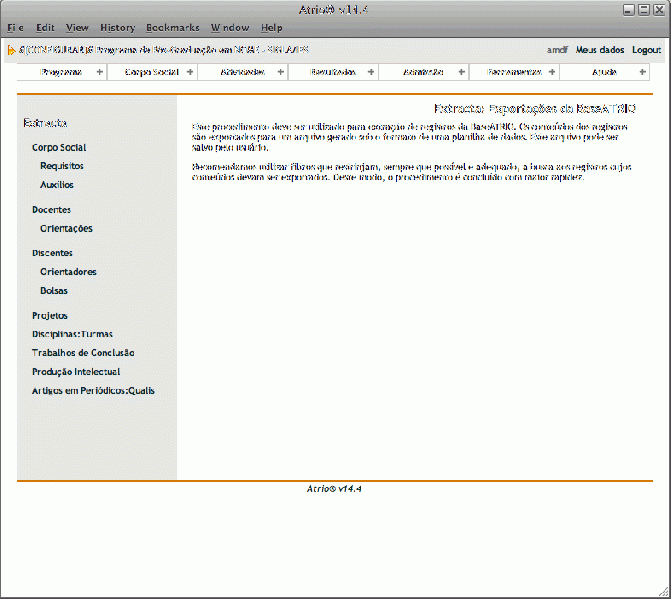Viewport: 671px width, 599px height.
Task: Select the Produção Intelectual sidebar item
Action: pos(76,371)
